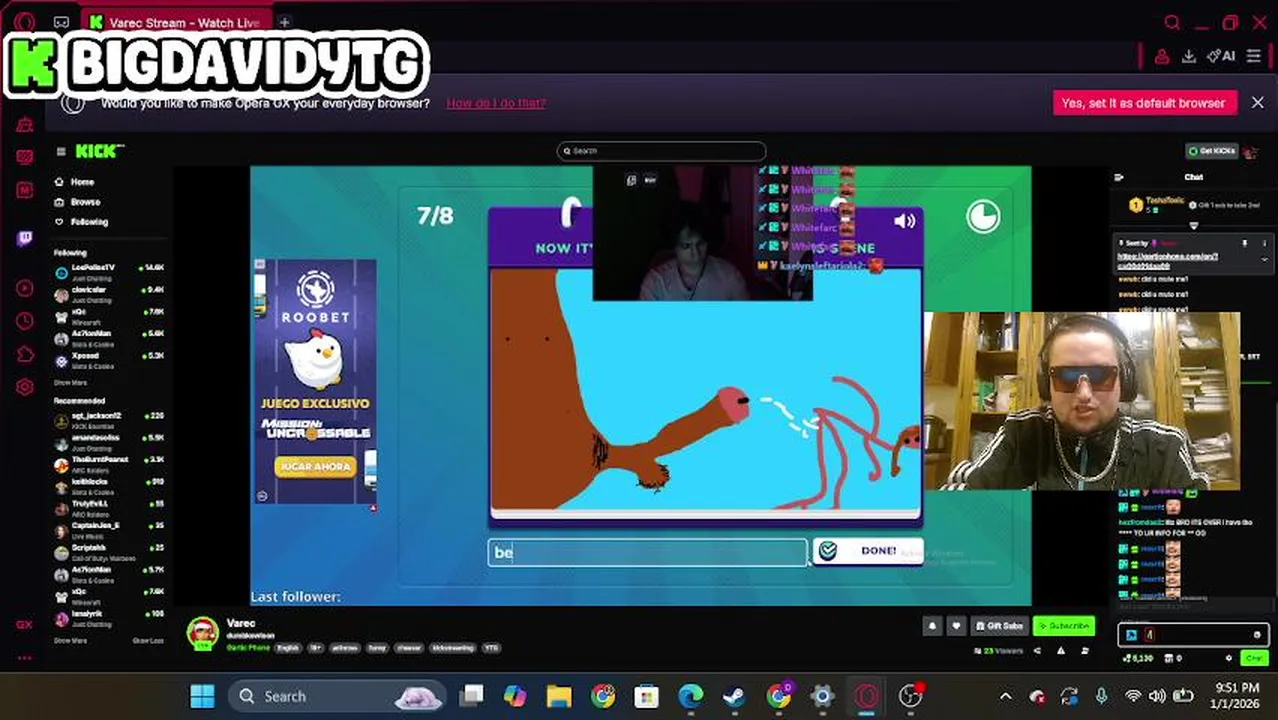1278x720 pixels.
Task: Open the browser downloads icon
Action: (1189, 57)
